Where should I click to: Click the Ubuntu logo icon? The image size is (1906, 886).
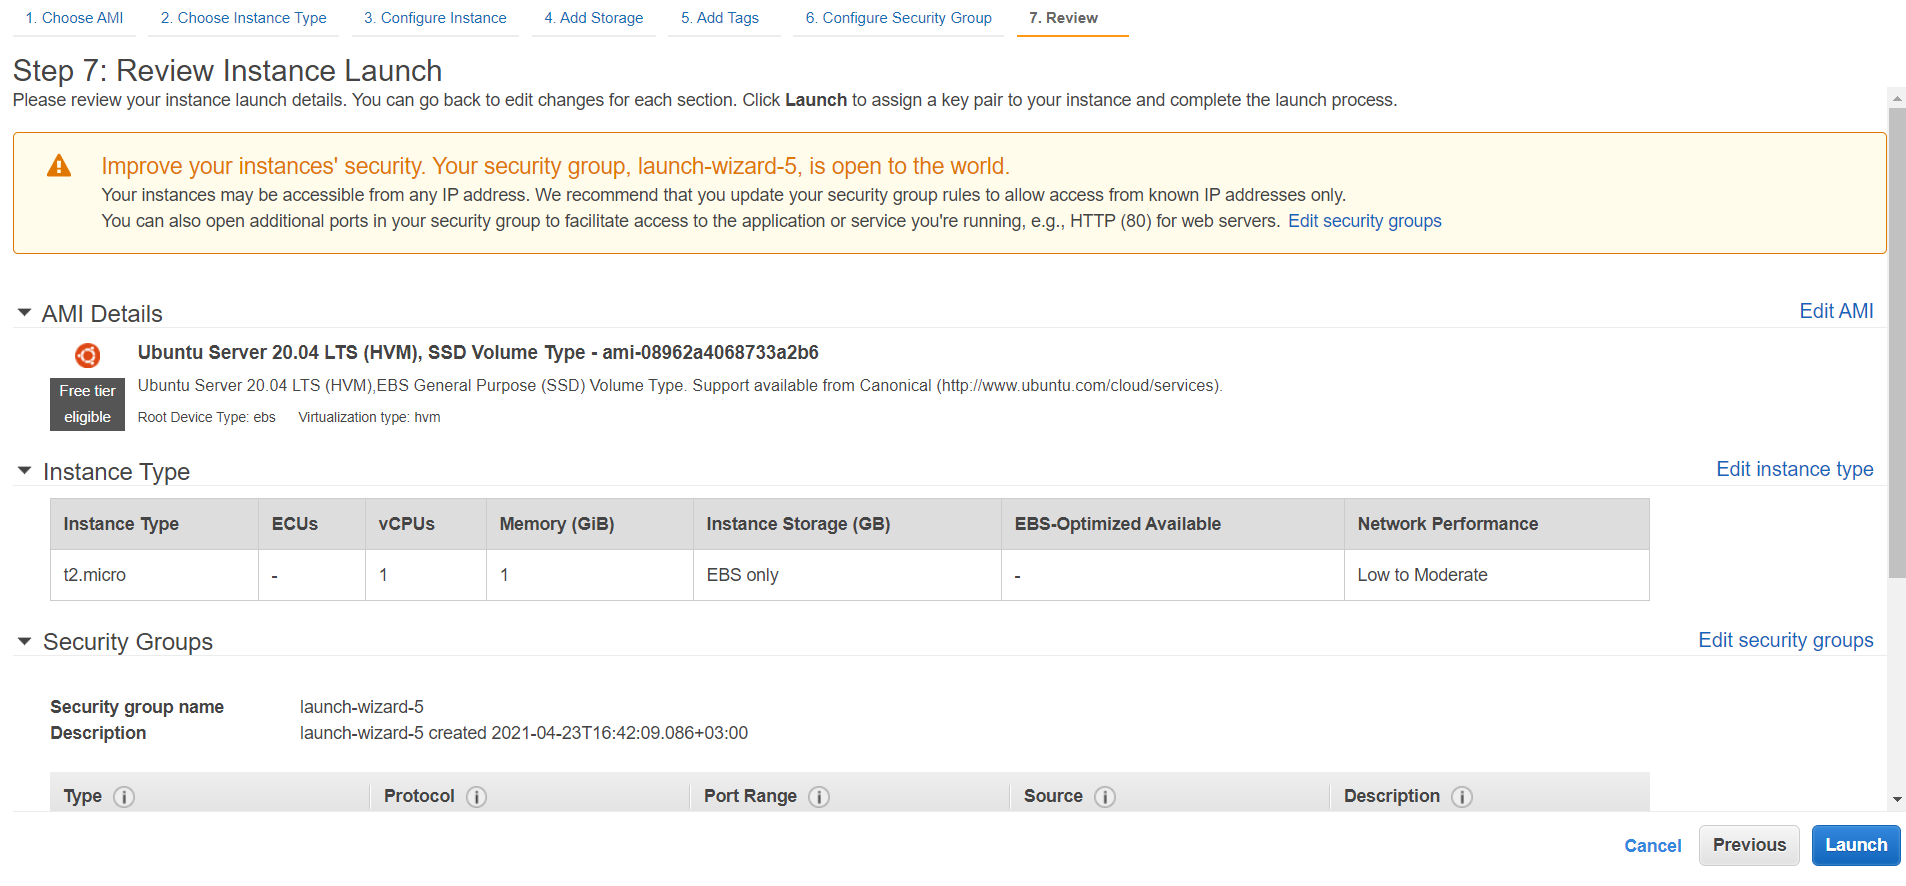[x=87, y=355]
